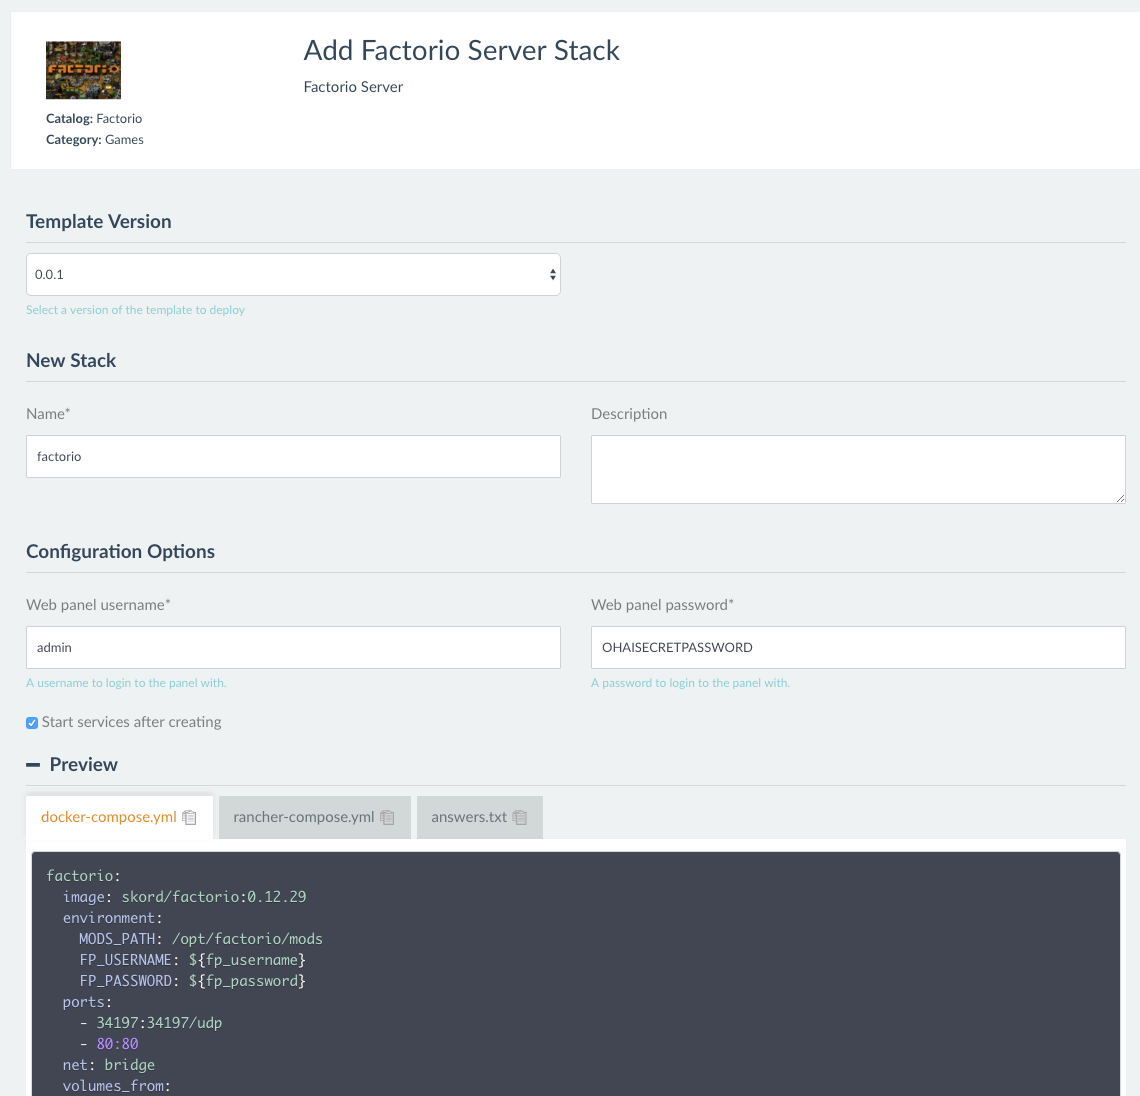Screen dimensions: 1140x1096
Task: Focus the Web panel password field
Action: point(857,647)
